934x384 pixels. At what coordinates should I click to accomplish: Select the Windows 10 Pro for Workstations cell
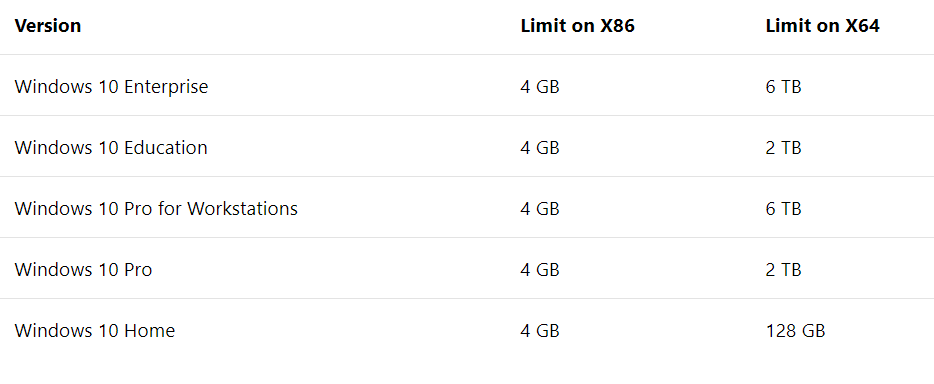click(x=156, y=209)
